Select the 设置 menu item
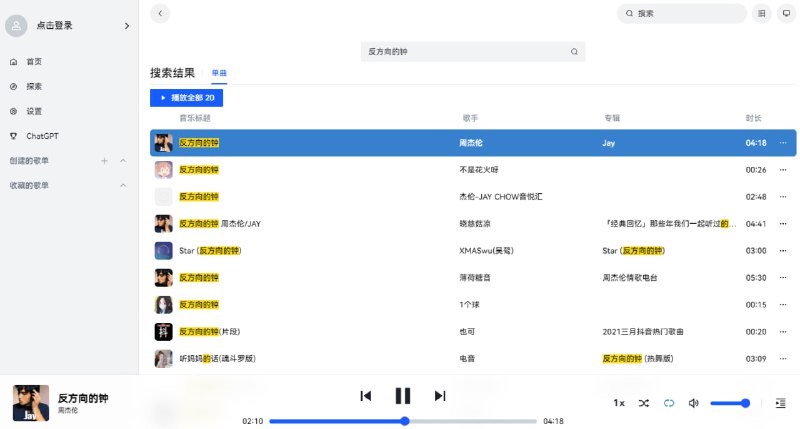This screenshot has height=429, width=800. (x=34, y=111)
